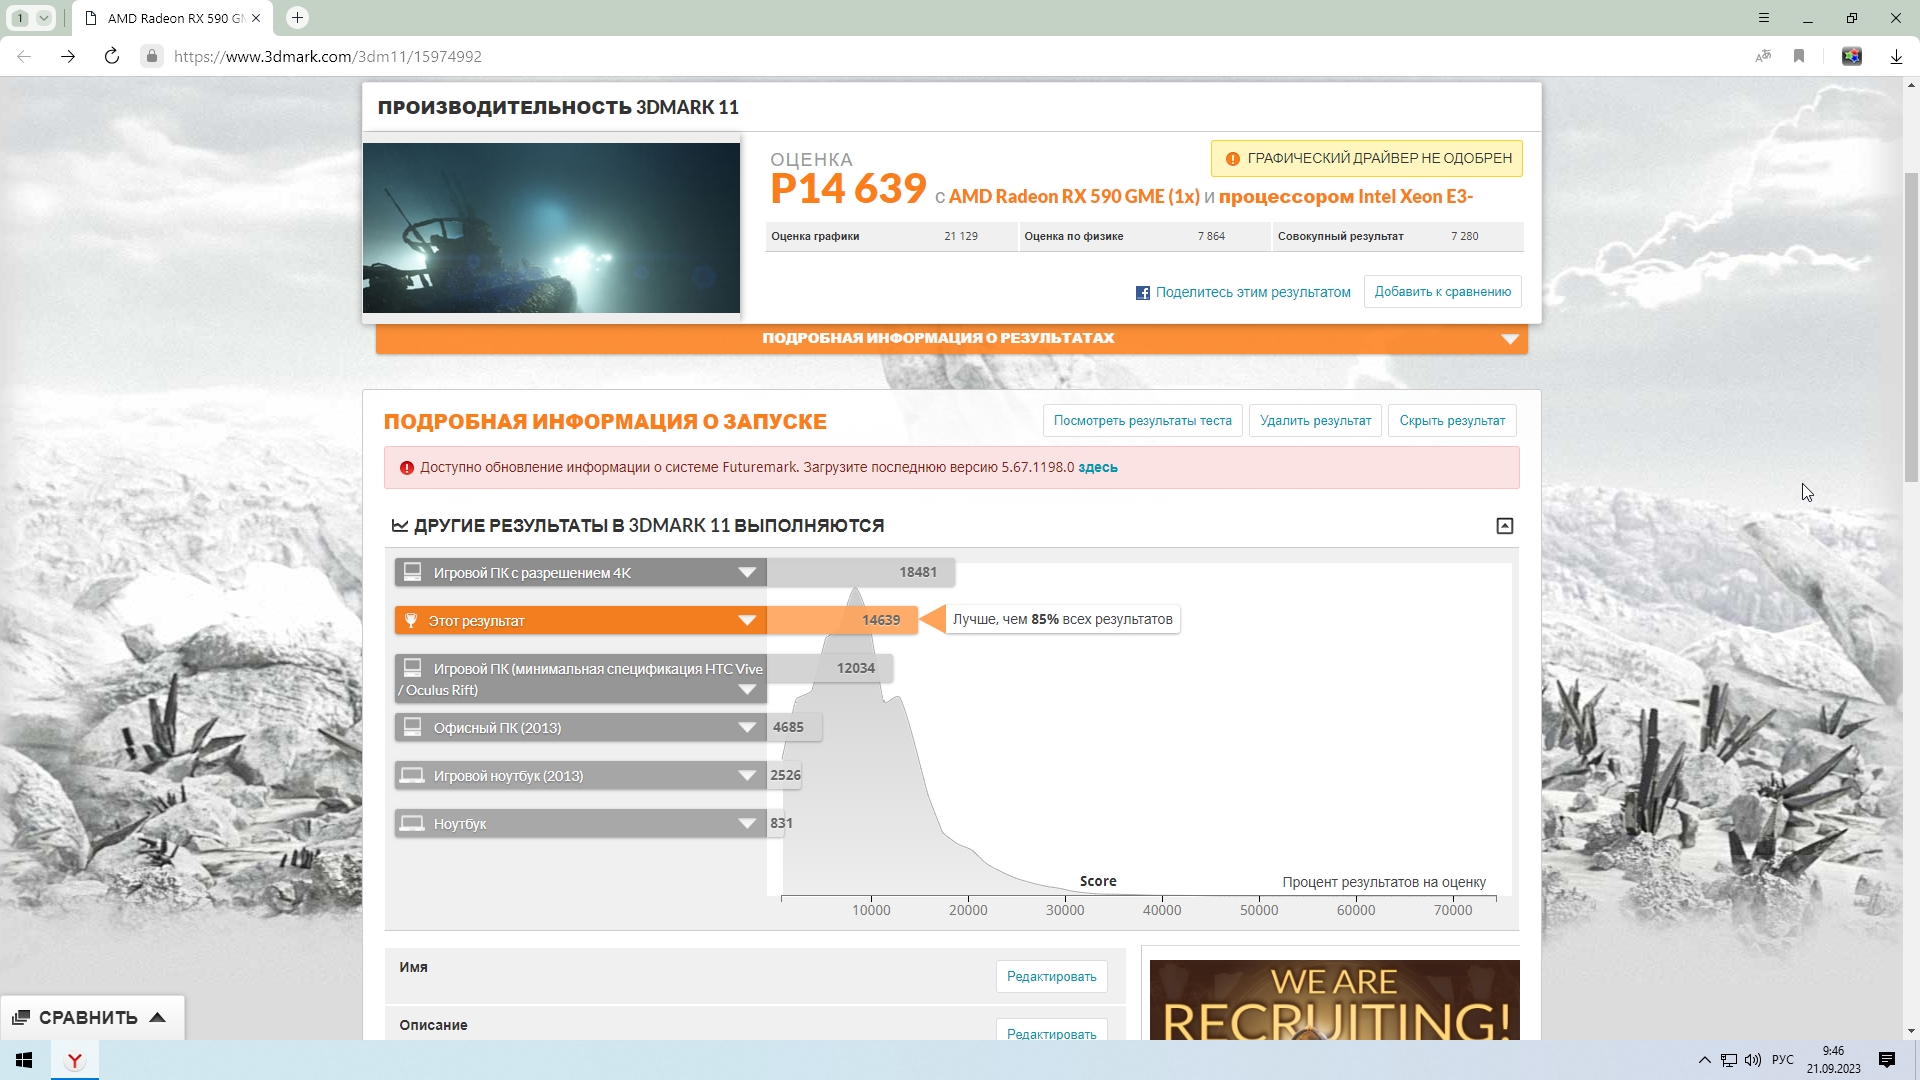
Task: Open the СРАВНИТЬ compare panel
Action: click(90, 1017)
